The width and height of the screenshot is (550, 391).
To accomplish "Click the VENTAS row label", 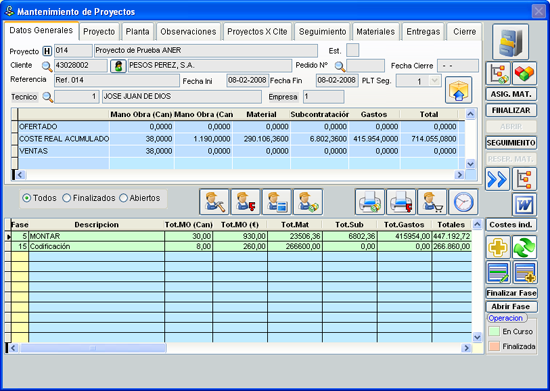I will coord(33,151).
